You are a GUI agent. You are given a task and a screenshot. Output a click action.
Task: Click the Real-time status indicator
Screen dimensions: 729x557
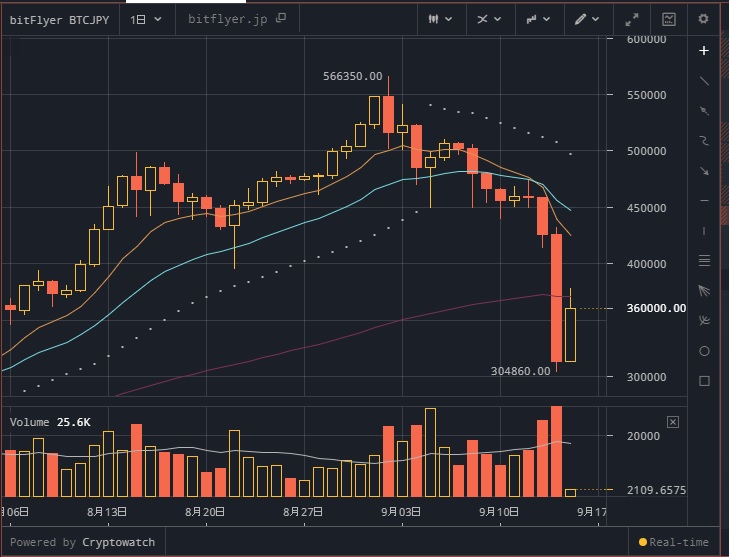tap(674, 542)
